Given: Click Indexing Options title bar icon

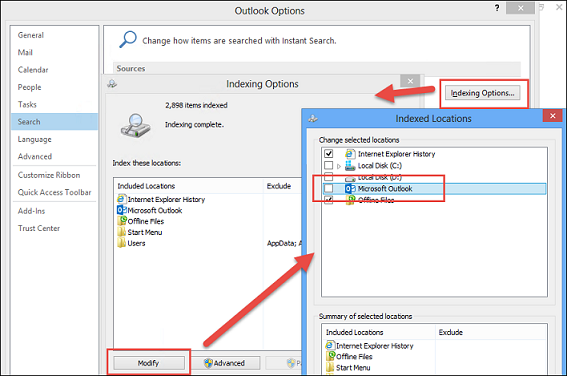Looking at the screenshot, I should (112, 84).
